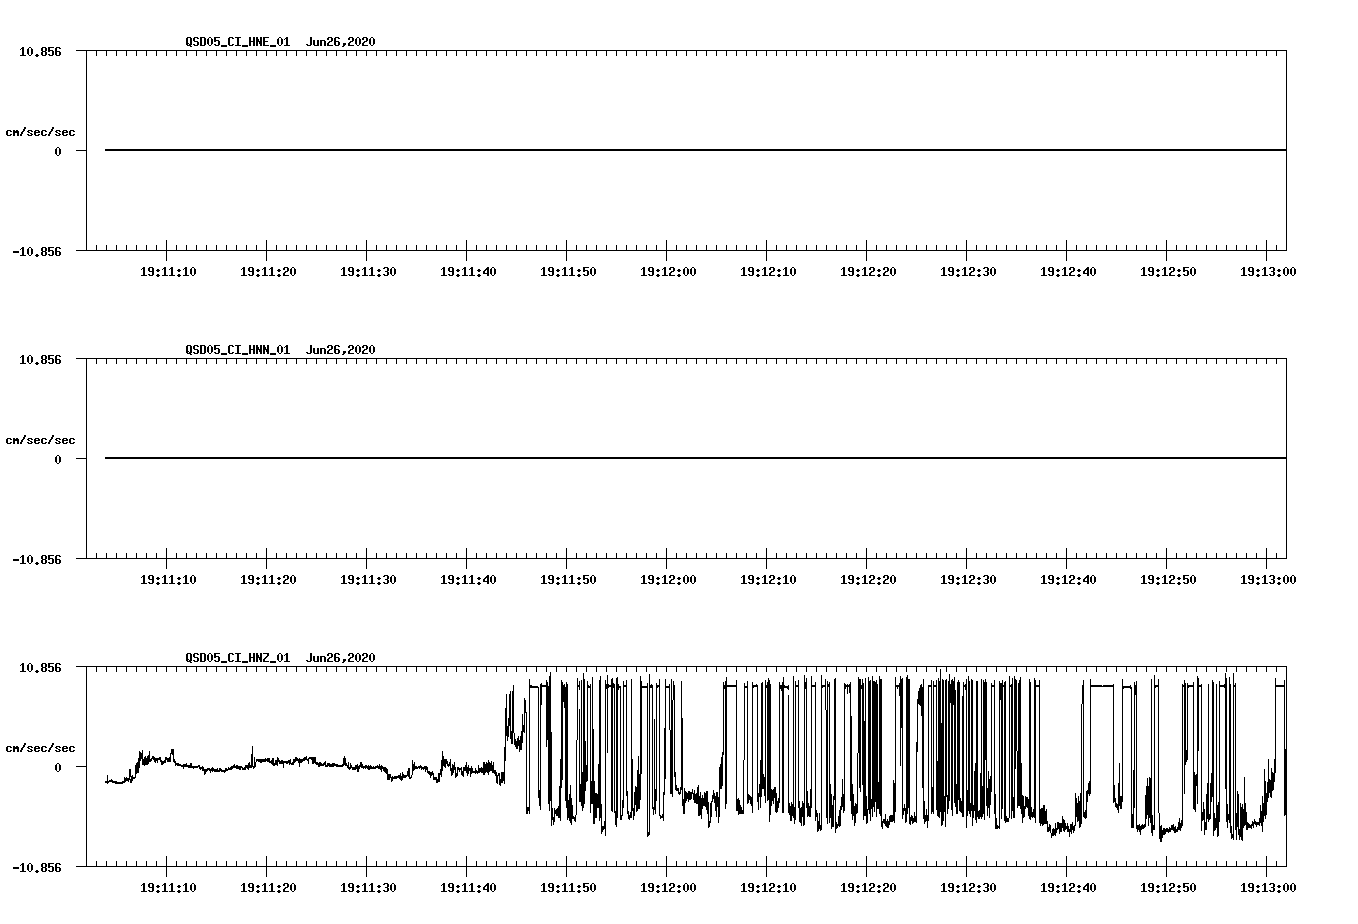Click 19:11:50 time label under HNE chart

[568, 272]
